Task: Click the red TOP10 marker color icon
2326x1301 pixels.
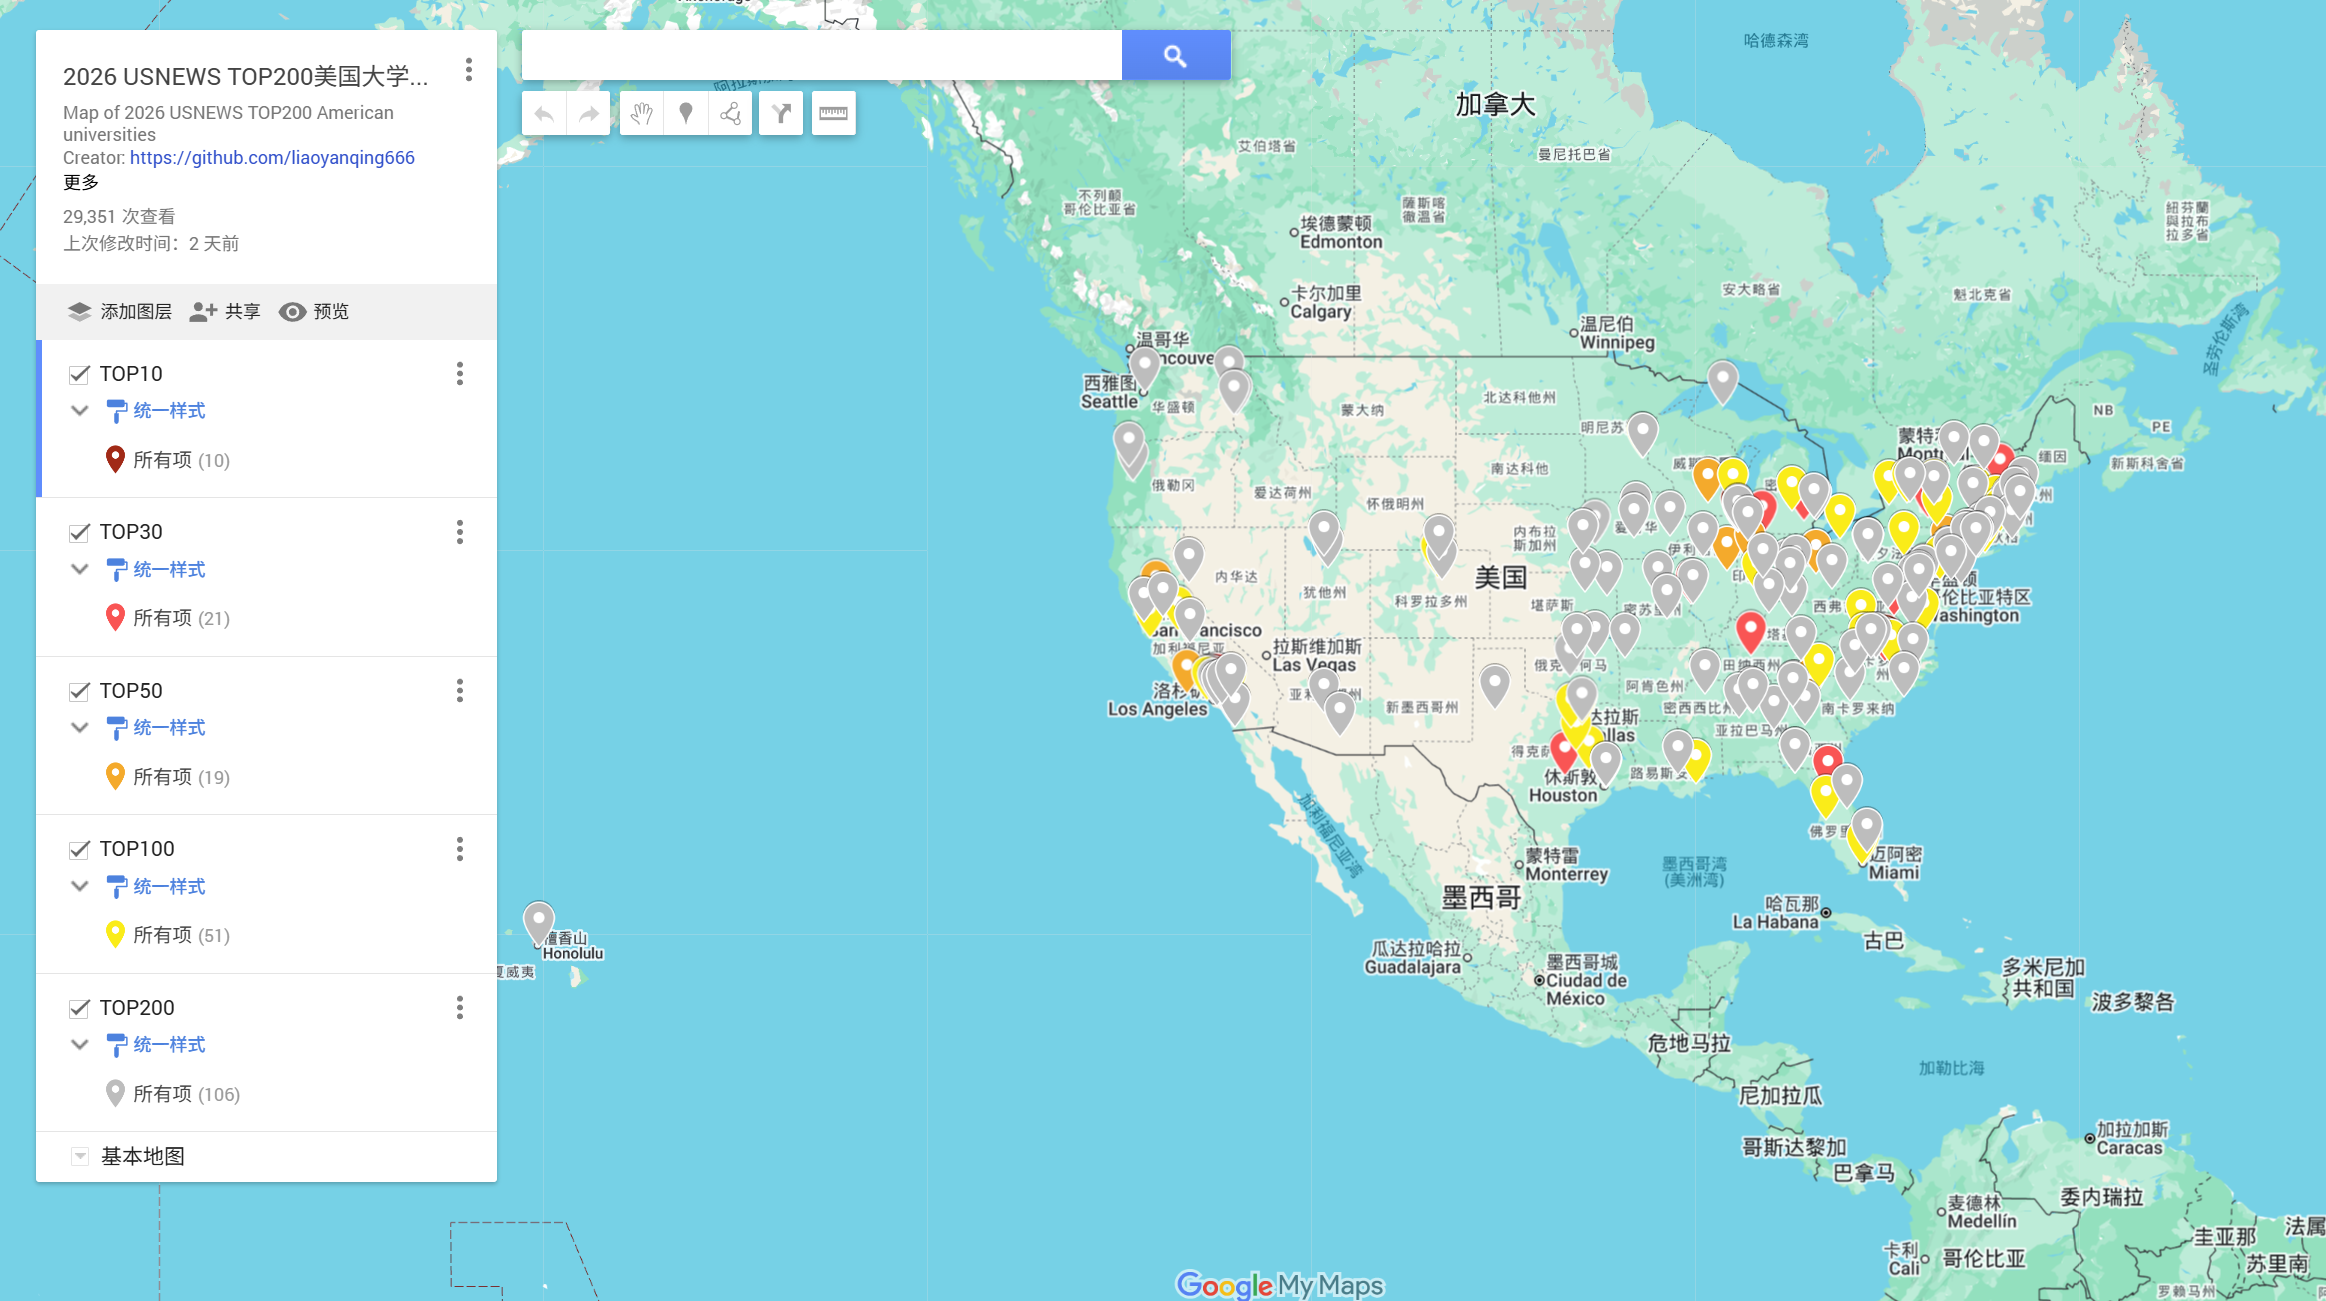Action: [115, 459]
